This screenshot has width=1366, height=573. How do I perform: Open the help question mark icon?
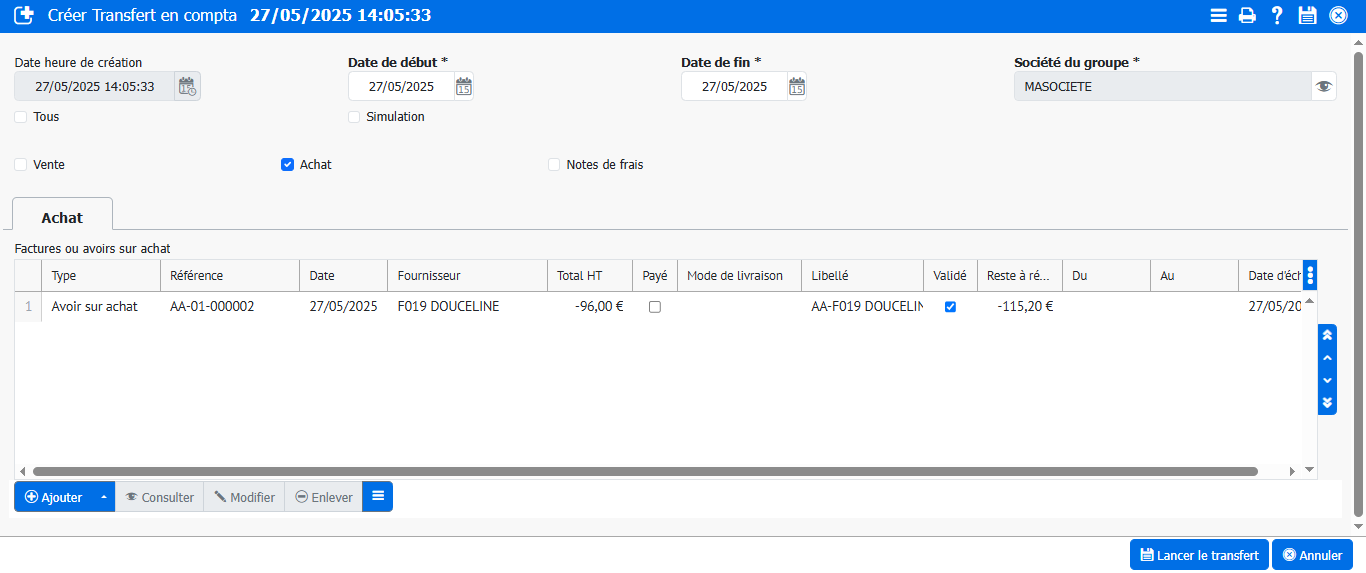(x=1277, y=15)
